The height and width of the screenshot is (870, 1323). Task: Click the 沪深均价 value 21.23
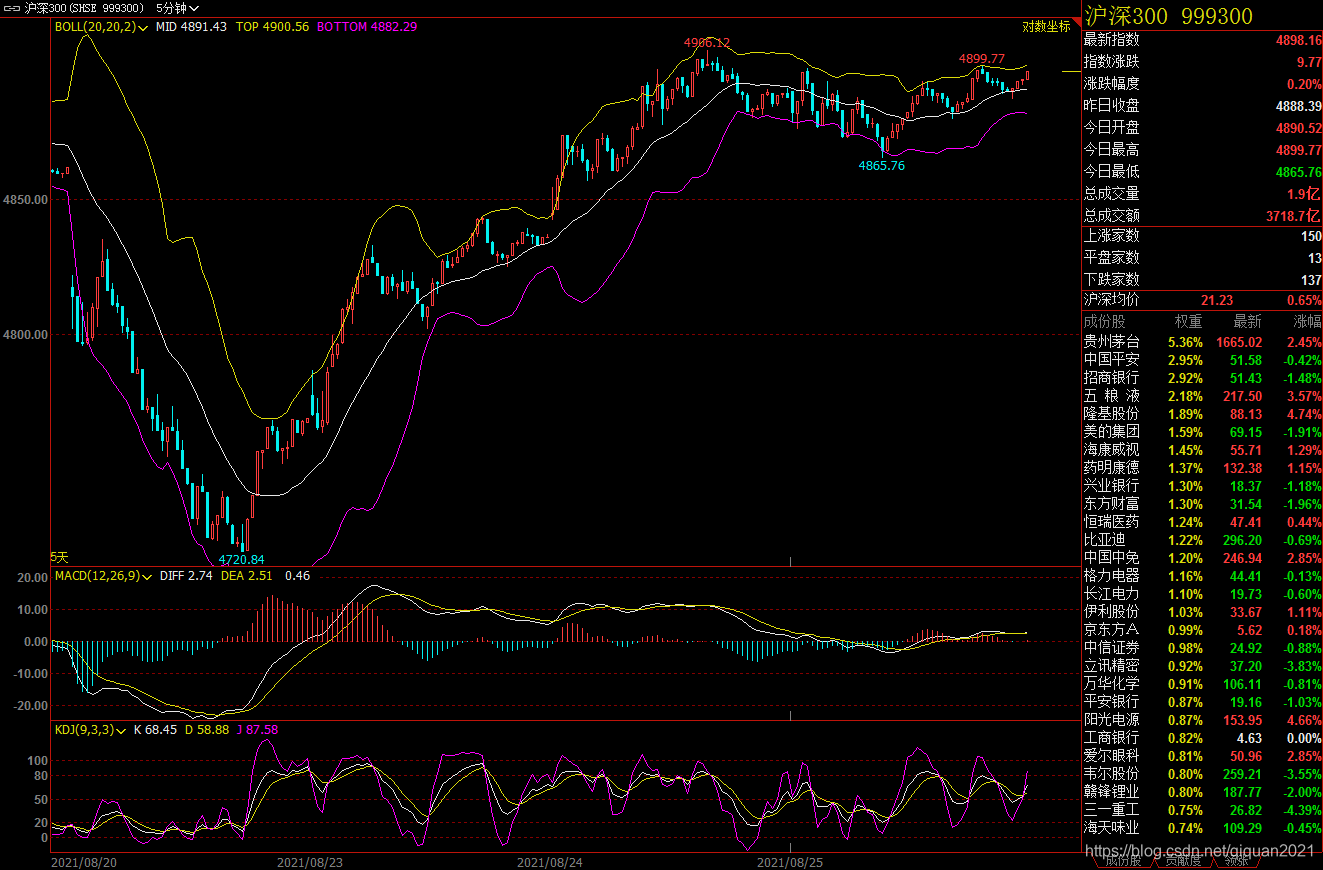[x=1217, y=300]
